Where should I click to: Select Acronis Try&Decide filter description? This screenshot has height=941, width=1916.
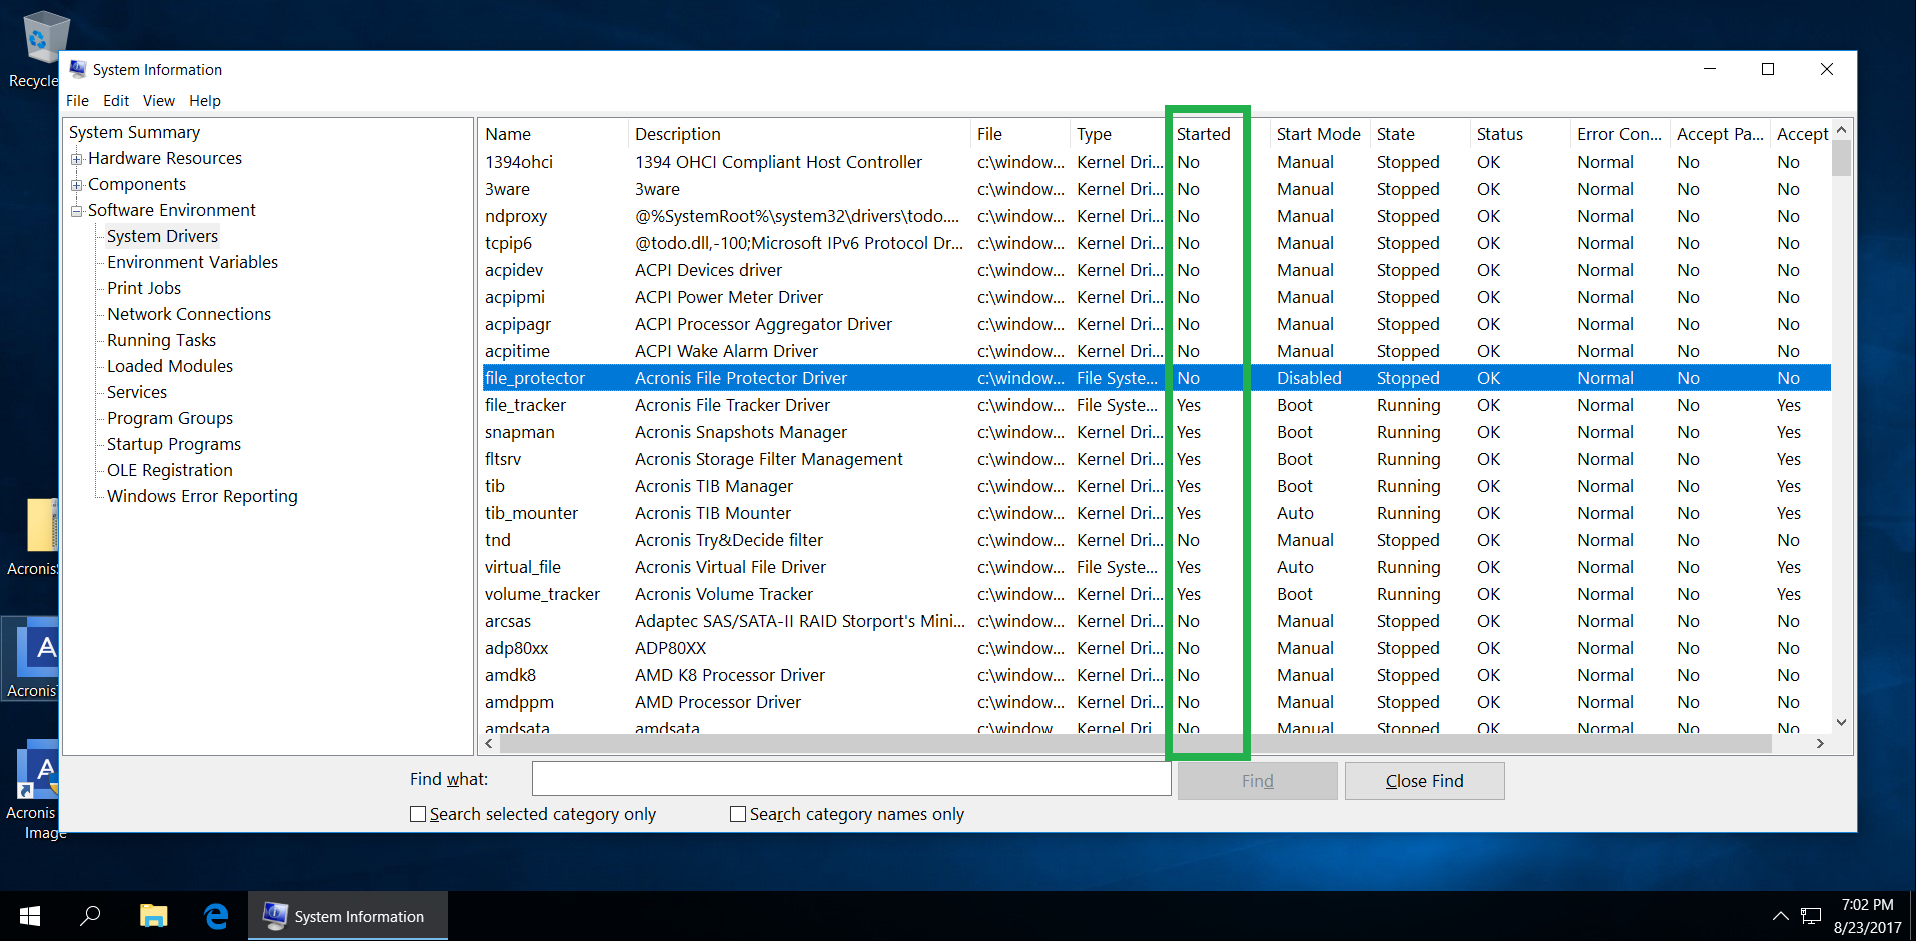pos(729,540)
